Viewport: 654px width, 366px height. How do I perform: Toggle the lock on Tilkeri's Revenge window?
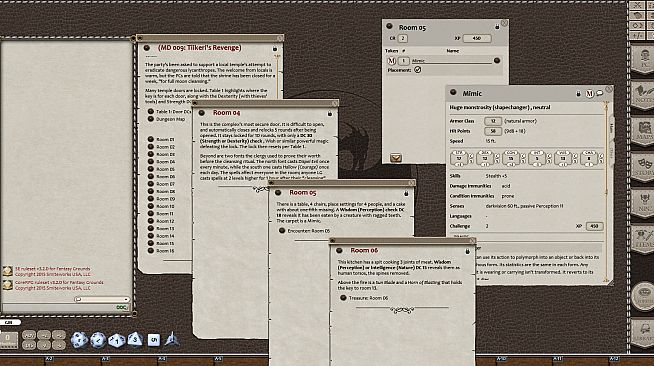274,48
